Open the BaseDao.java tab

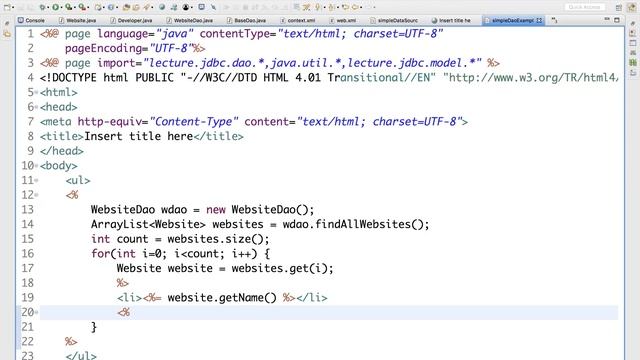(247, 20)
